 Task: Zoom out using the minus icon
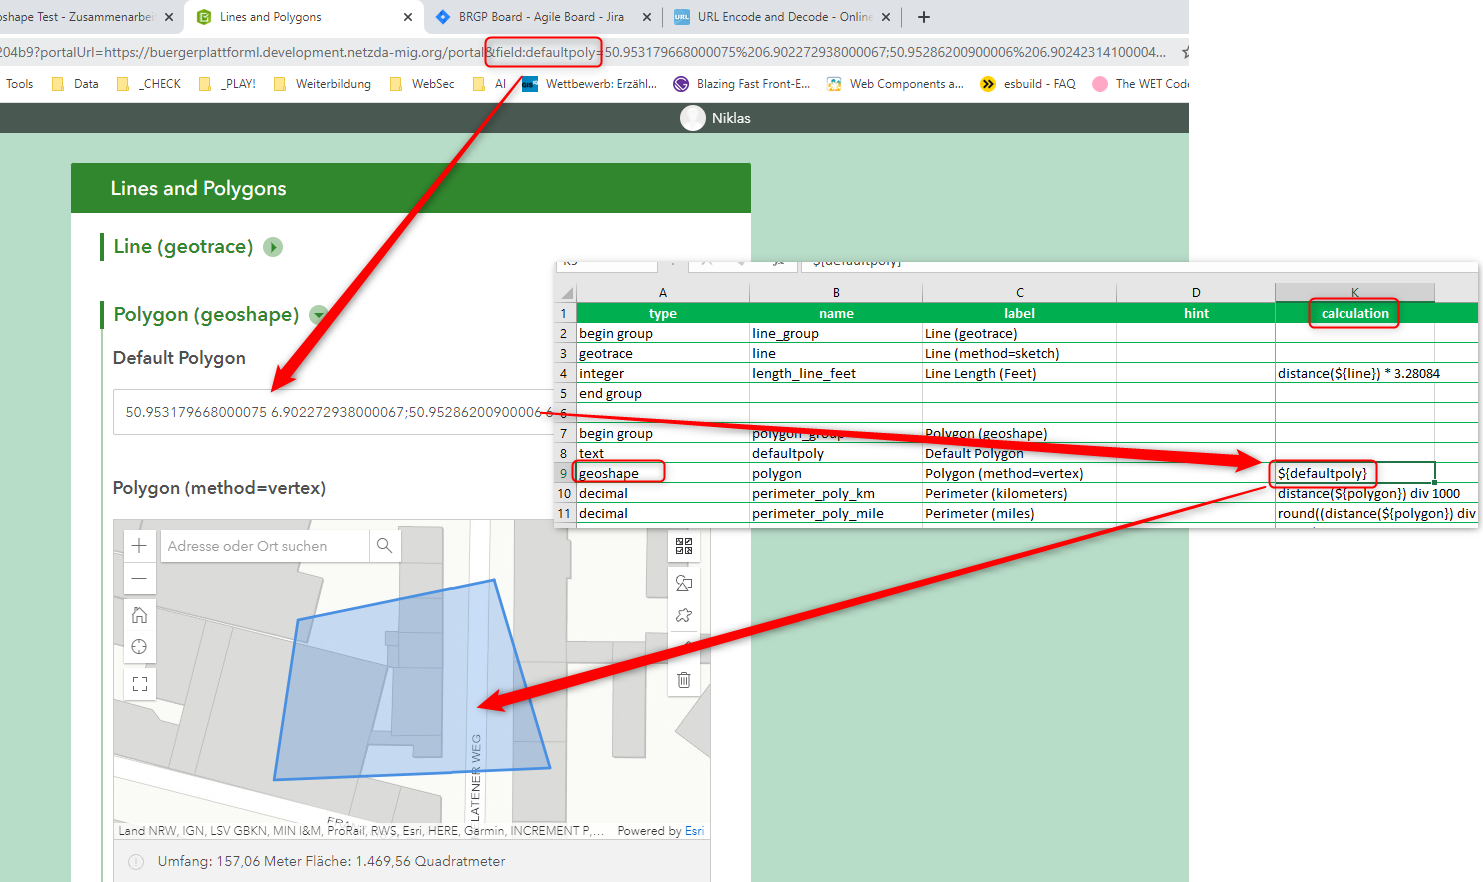(x=139, y=578)
